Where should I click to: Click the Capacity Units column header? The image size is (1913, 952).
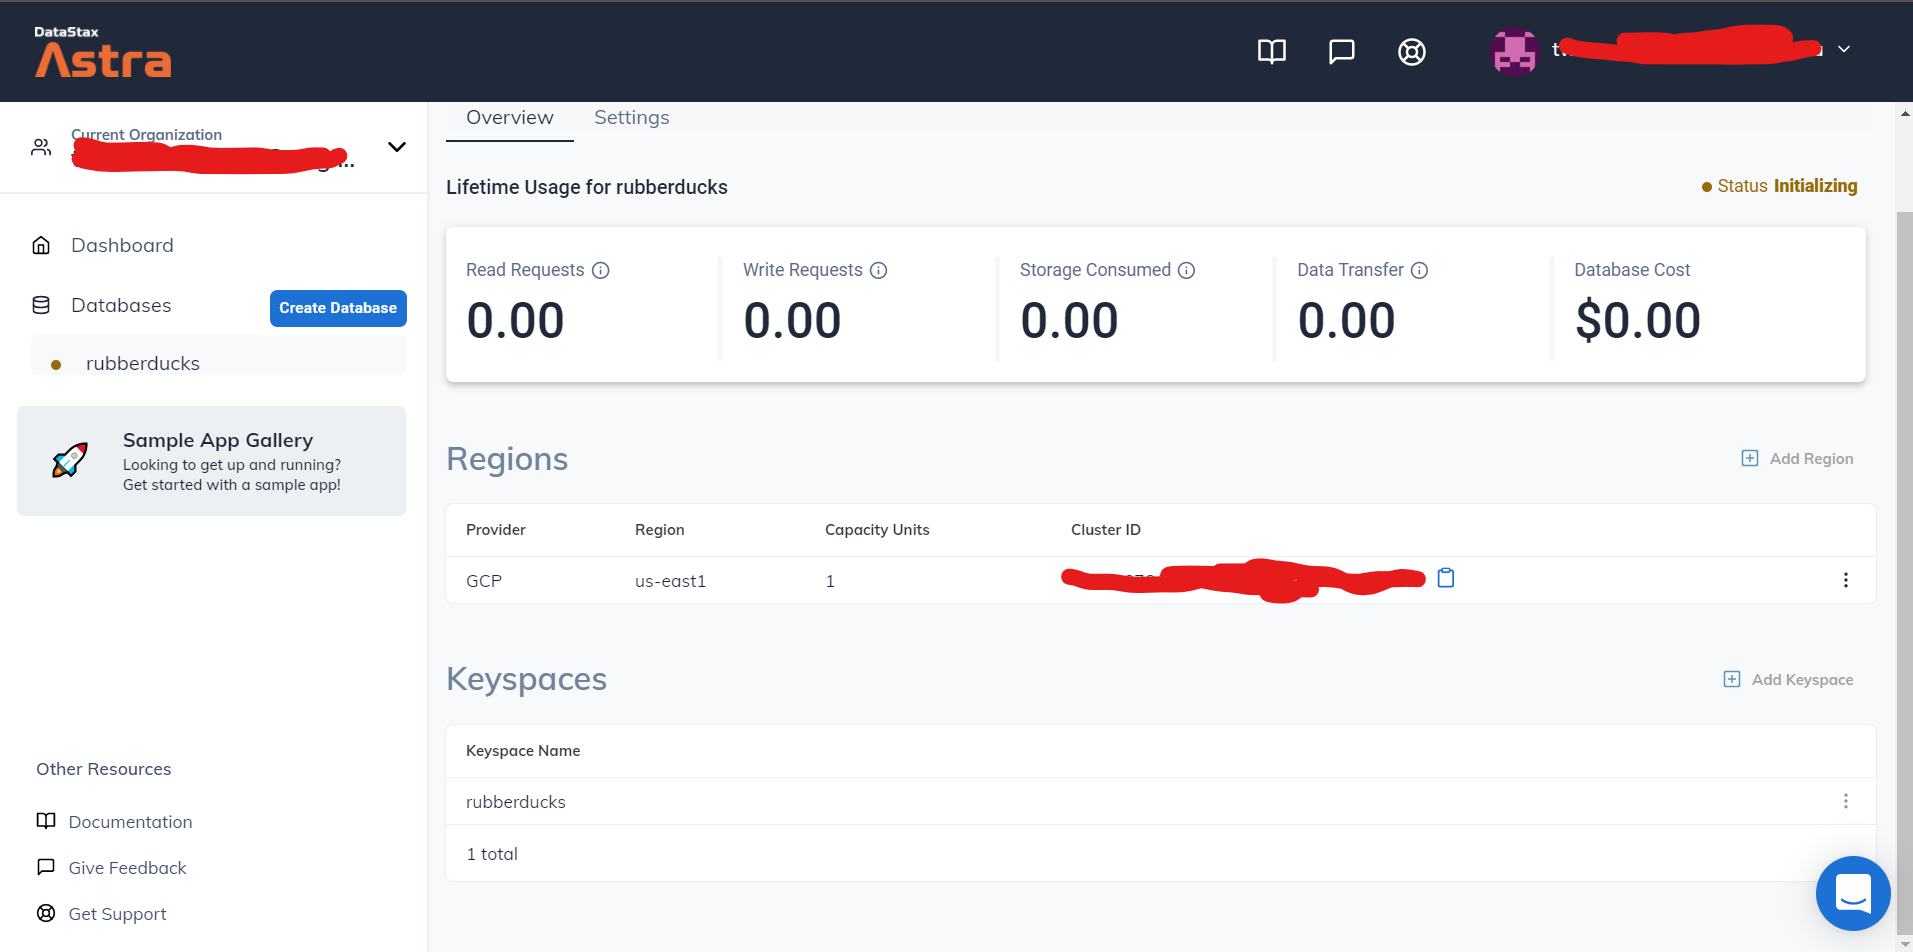pyautogui.click(x=877, y=530)
